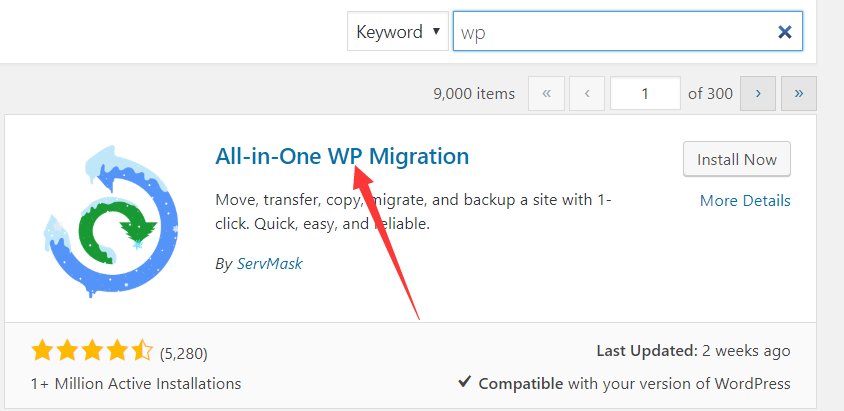Viewport: 844px width, 411px height.
Task: Click the Compatible checkmark icon
Action: click(x=465, y=383)
